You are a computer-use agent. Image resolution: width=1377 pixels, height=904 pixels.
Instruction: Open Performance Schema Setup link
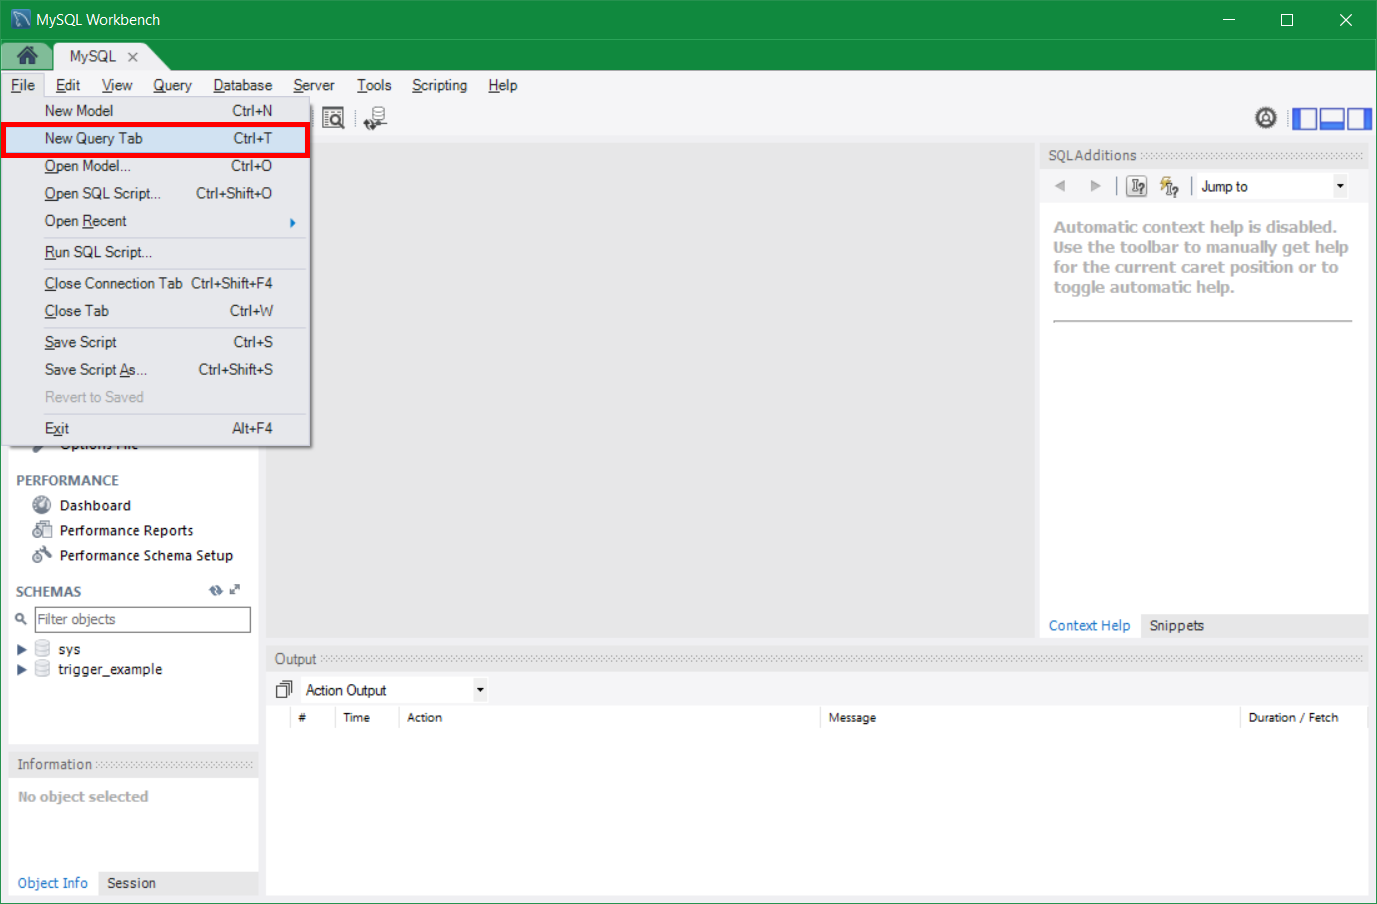146,556
